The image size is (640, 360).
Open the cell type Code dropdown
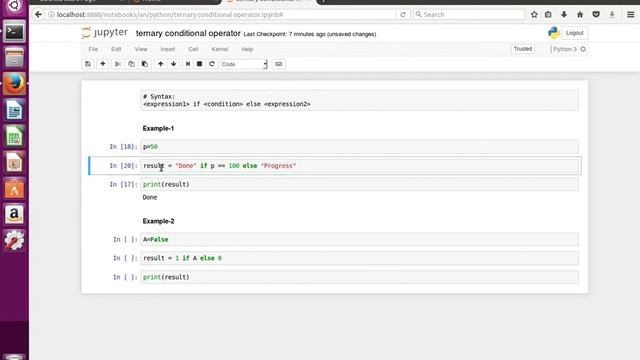(x=244, y=64)
